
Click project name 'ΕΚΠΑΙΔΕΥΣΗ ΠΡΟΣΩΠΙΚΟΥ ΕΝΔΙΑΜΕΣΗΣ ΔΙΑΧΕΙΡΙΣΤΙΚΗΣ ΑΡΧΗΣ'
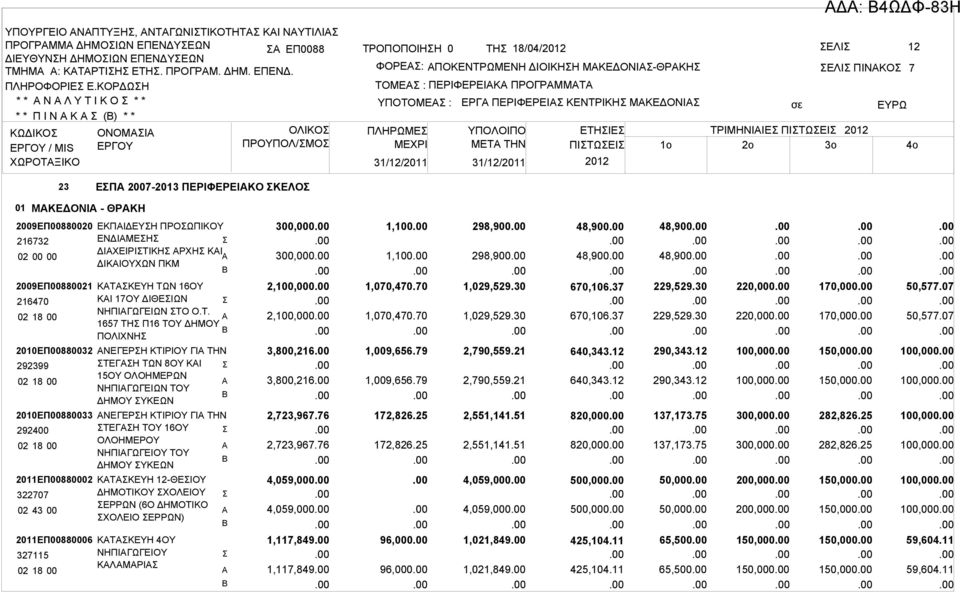pos(160,245)
